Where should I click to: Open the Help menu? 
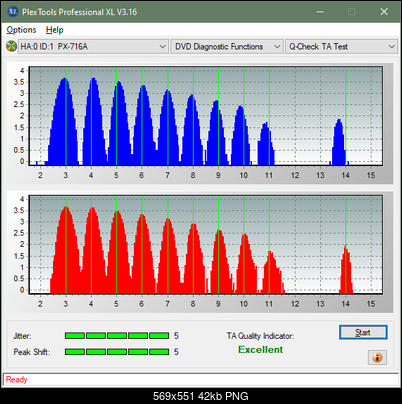[x=55, y=30]
